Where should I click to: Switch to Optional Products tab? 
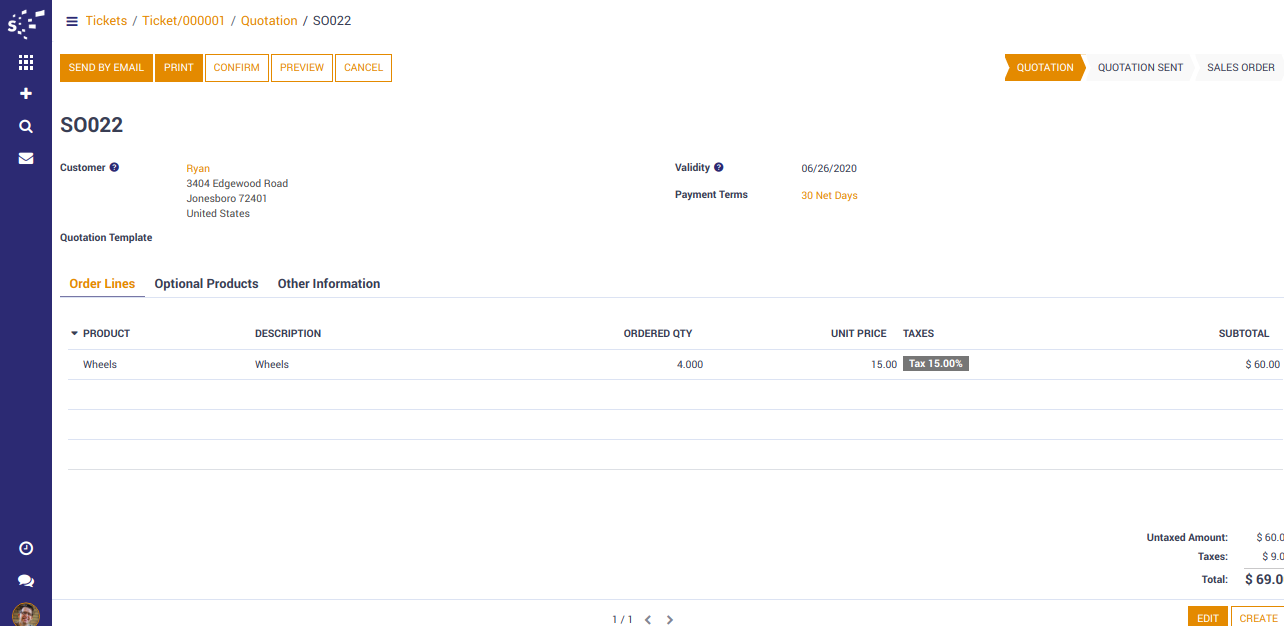pyautogui.click(x=206, y=284)
